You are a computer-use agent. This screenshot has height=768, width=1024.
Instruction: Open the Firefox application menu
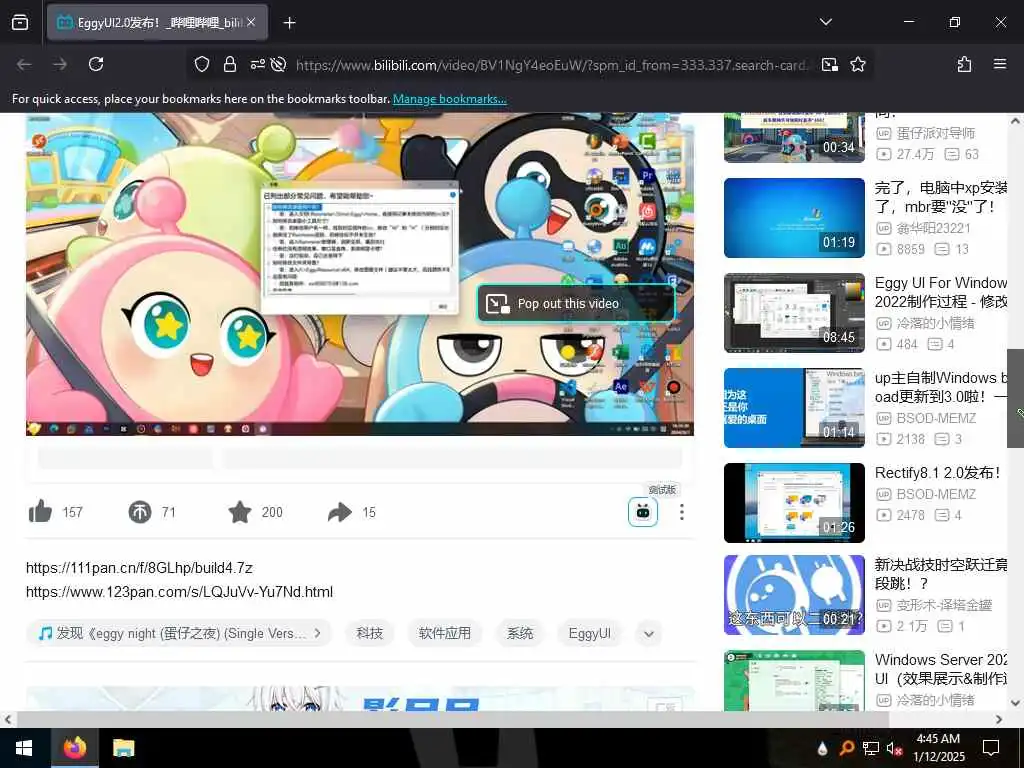click(x=1000, y=64)
